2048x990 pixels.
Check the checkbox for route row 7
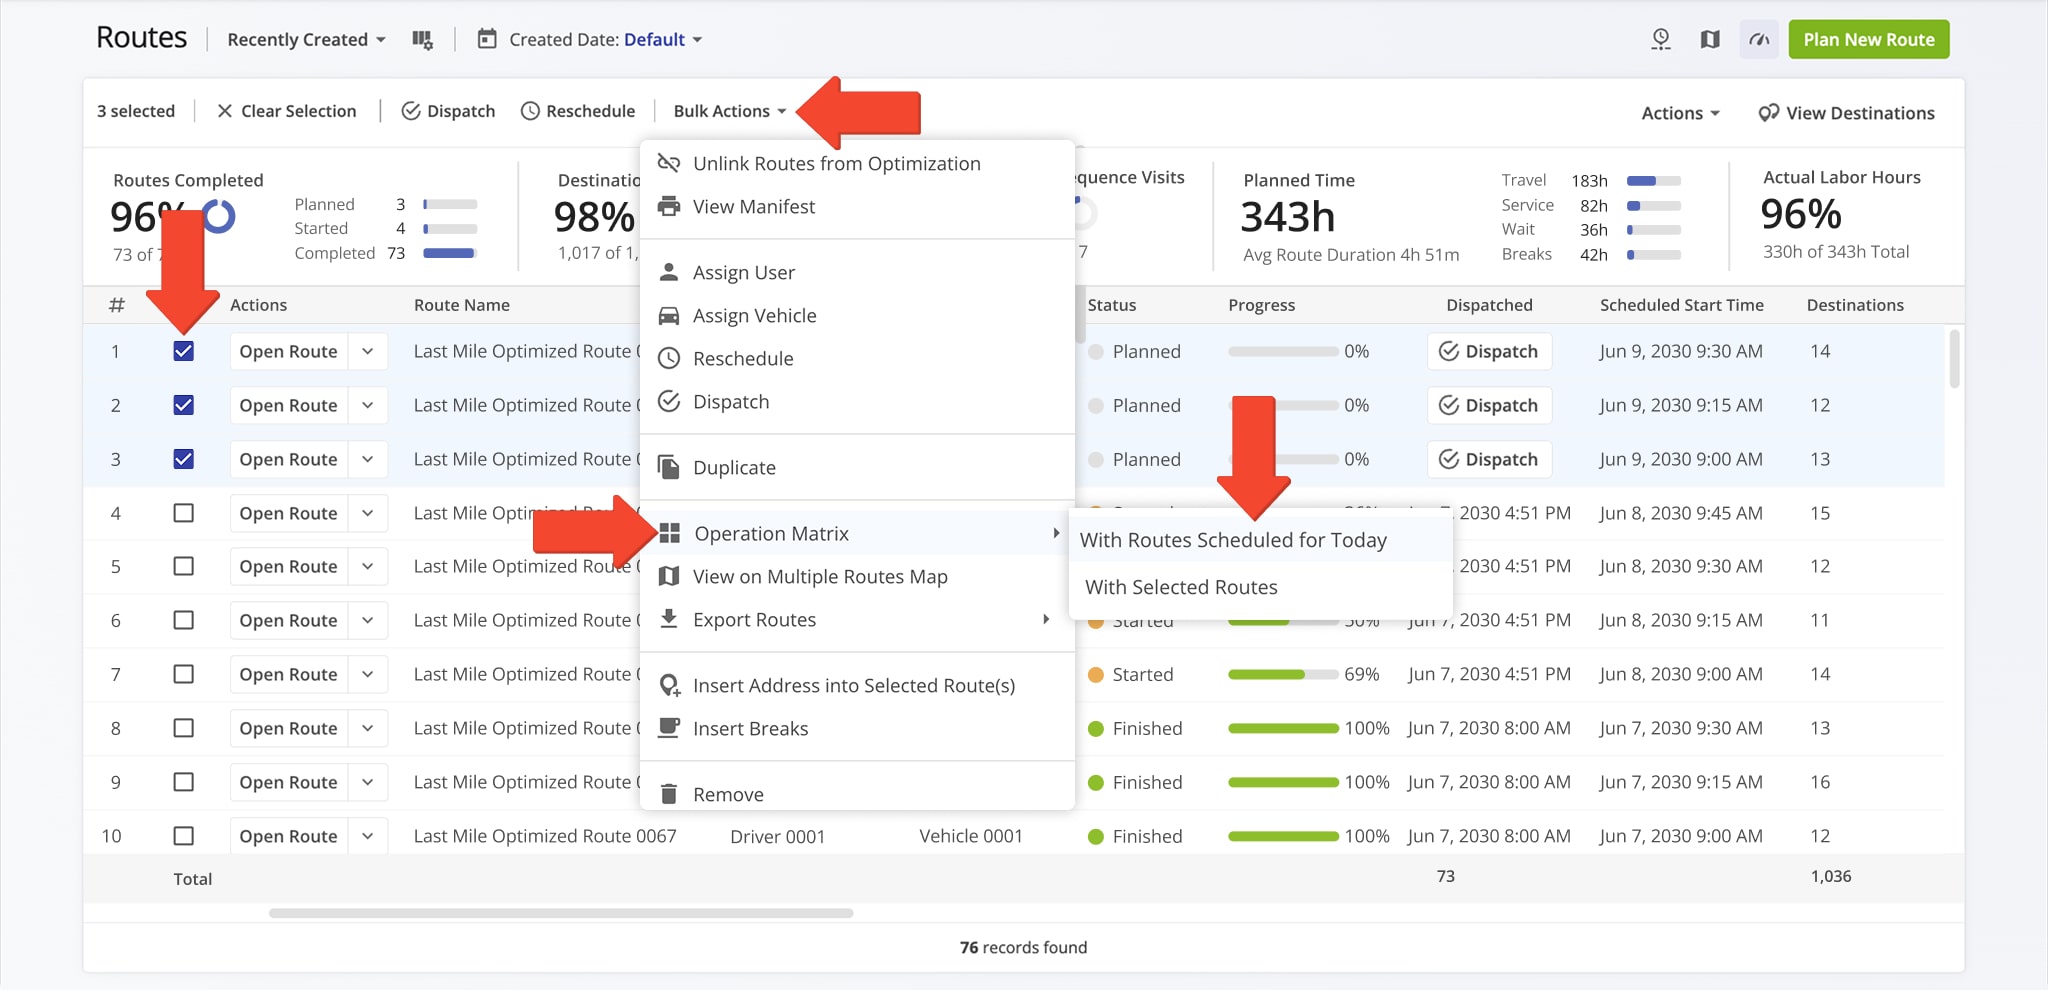[183, 674]
